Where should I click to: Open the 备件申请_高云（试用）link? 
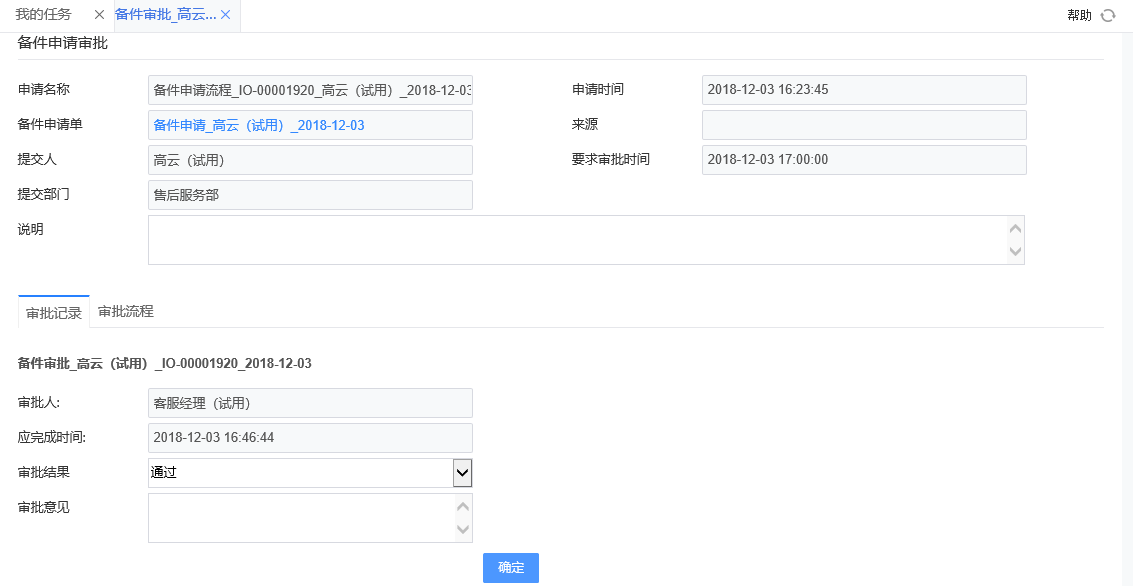[x=260, y=124]
